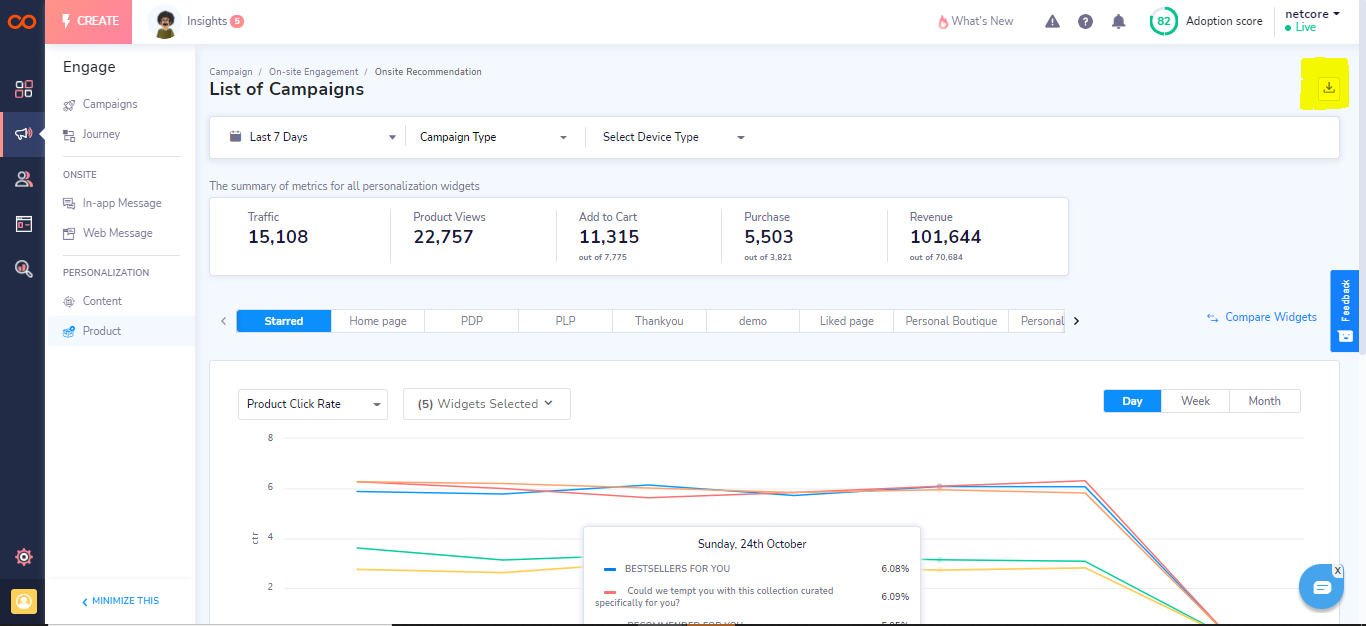The height and width of the screenshot is (626, 1366).
Task: Click the CREATE button
Action: [x=89, y=21]
